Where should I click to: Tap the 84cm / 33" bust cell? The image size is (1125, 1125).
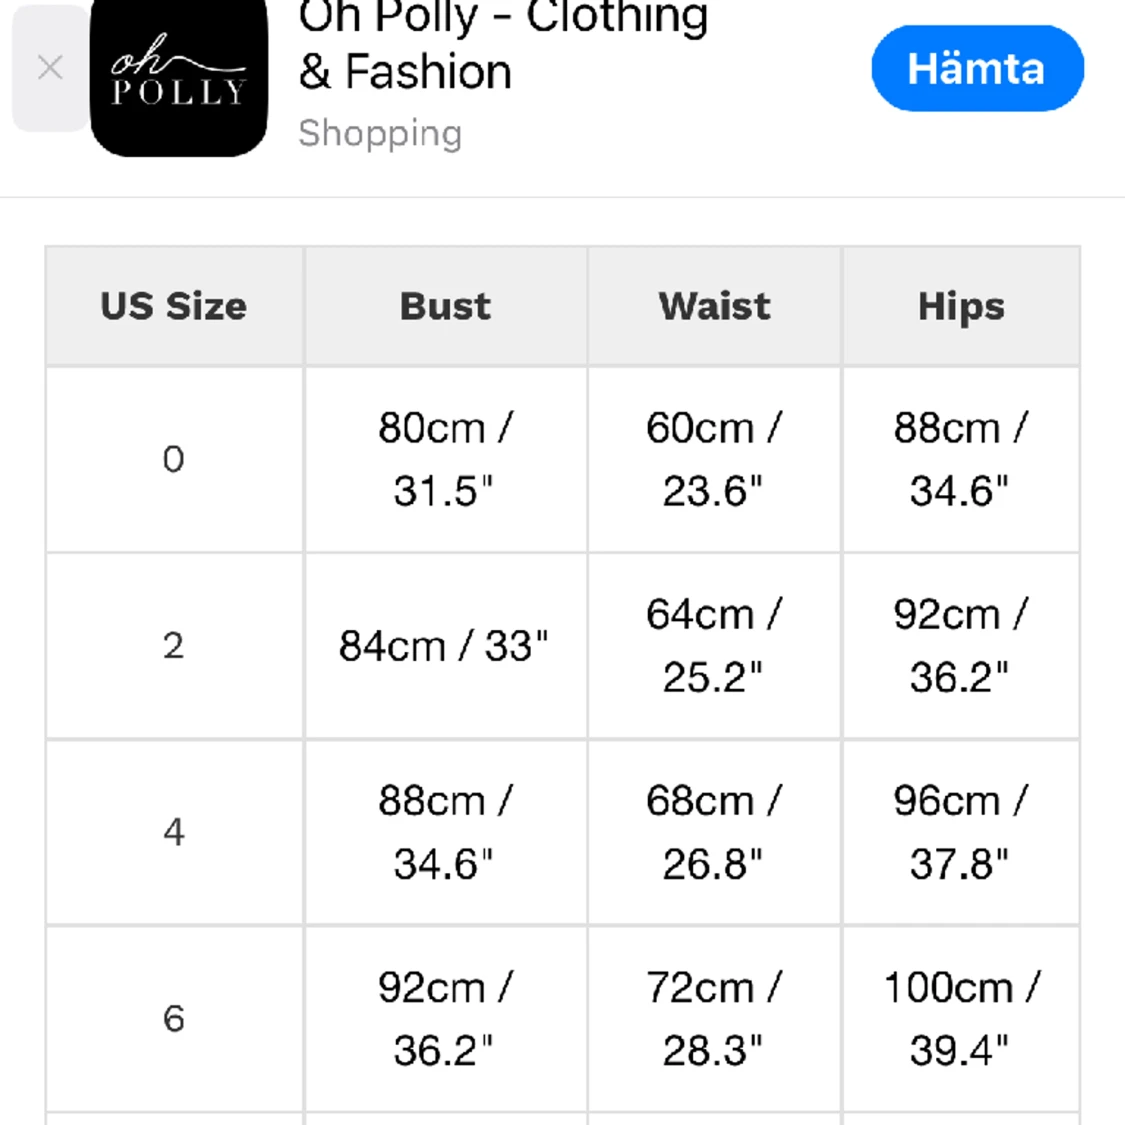(446, 646)
